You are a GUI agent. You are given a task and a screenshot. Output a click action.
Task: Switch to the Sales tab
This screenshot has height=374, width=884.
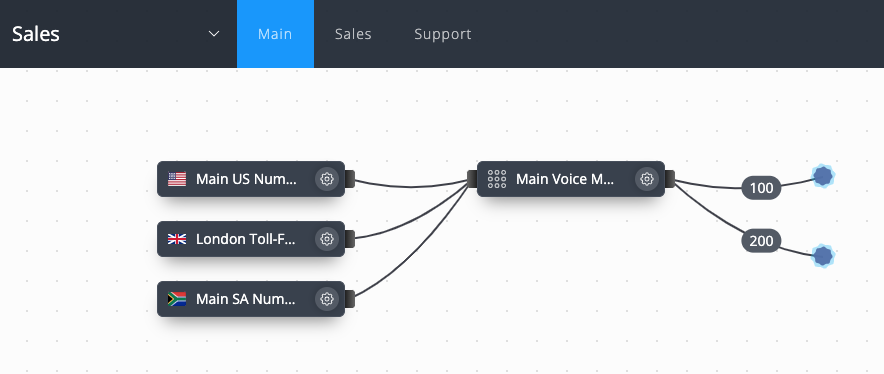(x=353, y=34)
